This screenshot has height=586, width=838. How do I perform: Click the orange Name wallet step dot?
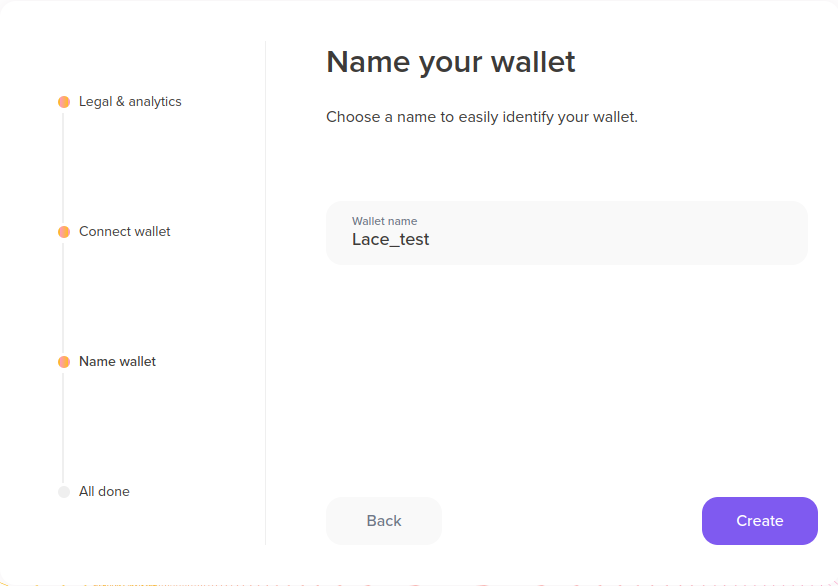pyautogui.click(x=64, y=362)
